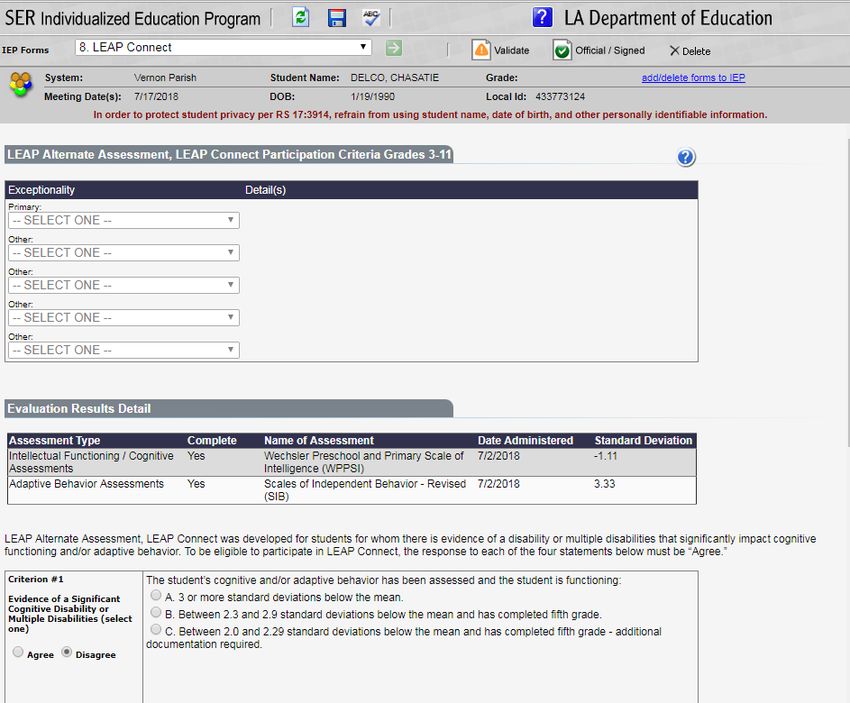Click the colored circles student icon
The height and width of the screenshot is (703, 850).
(21, 85)
